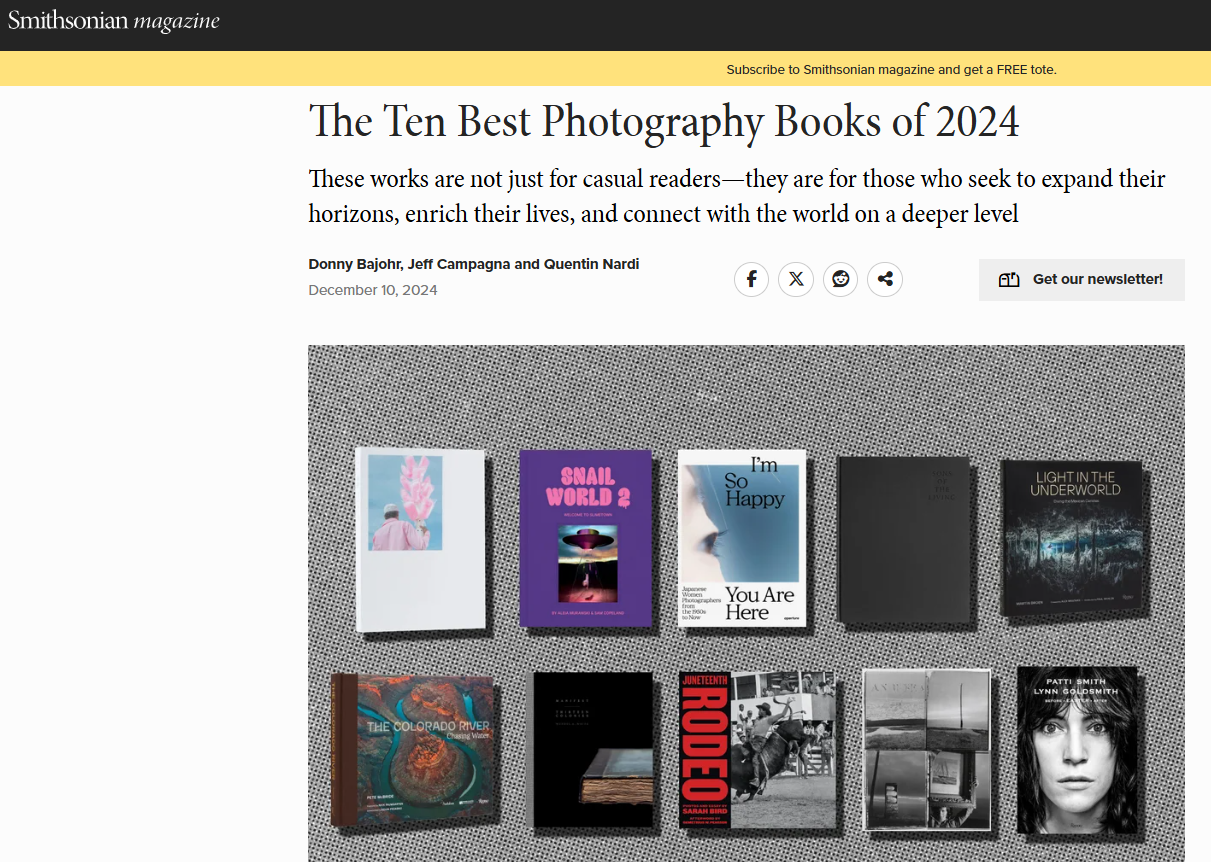The height and width of the screenshot is (862, 1211).
Task: Click the article headline about photography books
Action: (664, 121)
